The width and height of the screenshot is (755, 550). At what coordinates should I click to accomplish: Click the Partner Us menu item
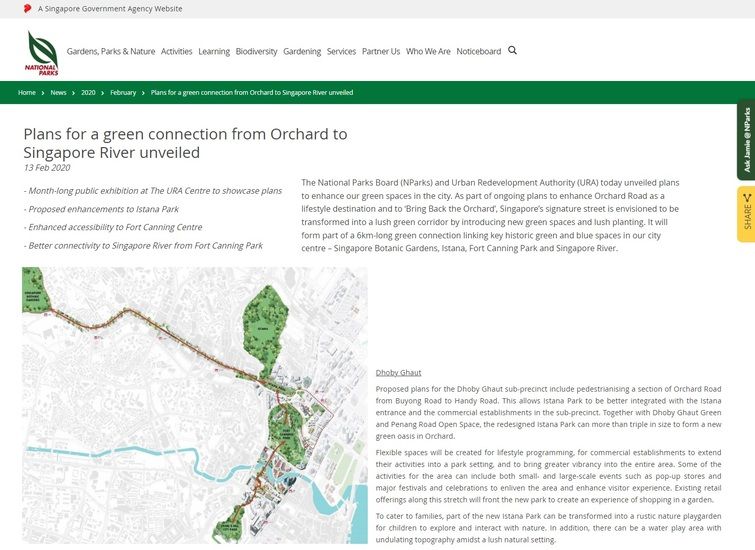tap(381, 51)
